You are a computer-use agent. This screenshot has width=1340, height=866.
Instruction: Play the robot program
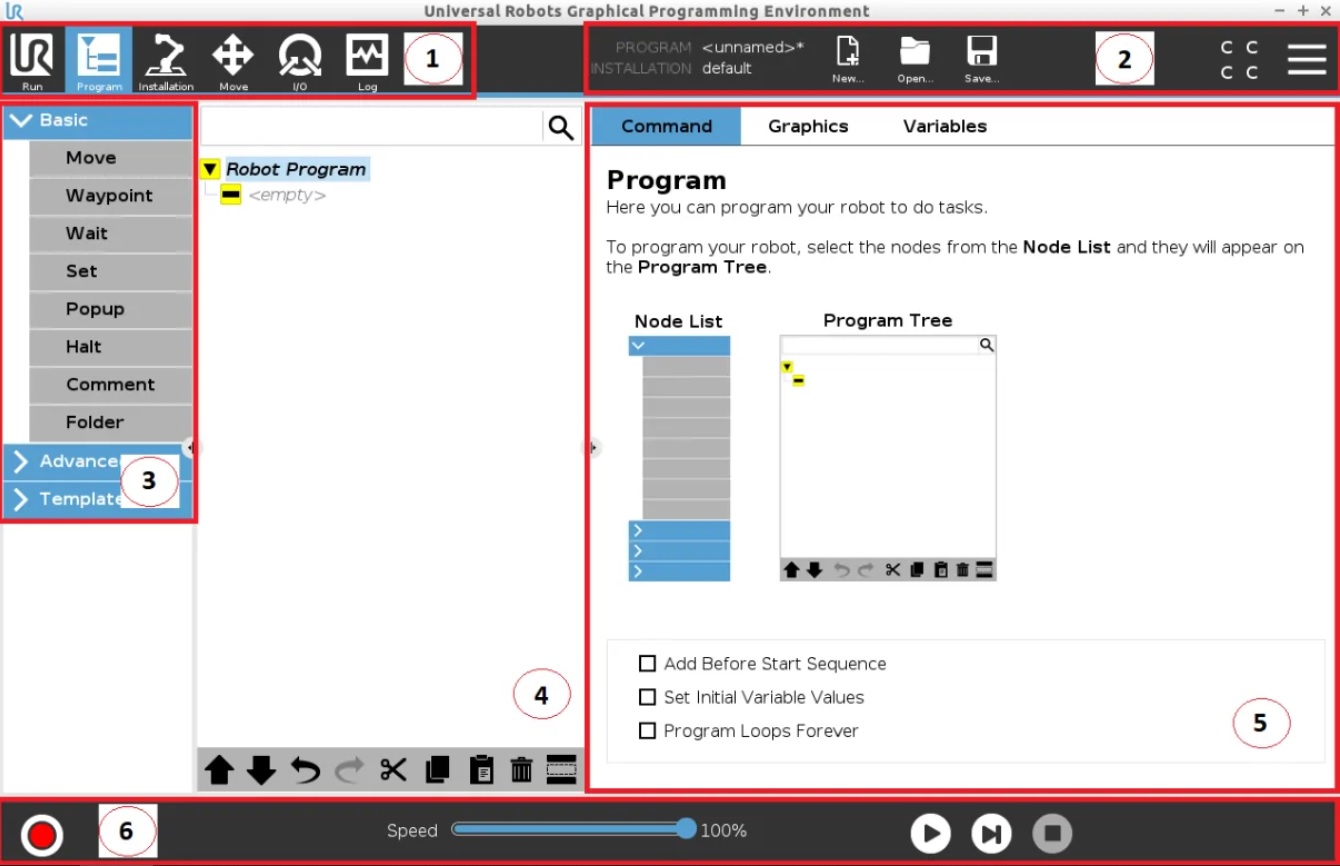[x=930, y=833]
